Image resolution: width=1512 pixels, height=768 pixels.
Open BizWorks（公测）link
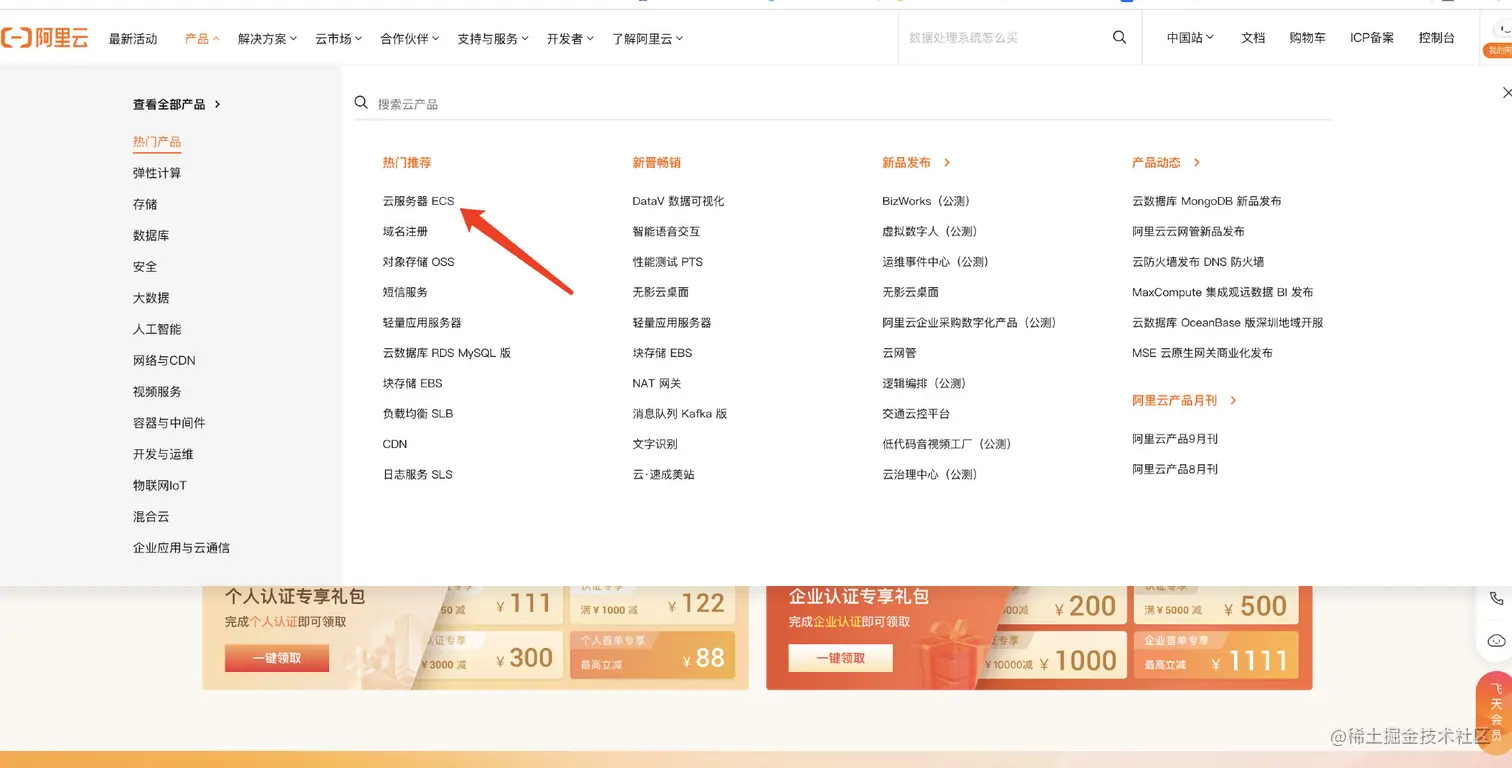(x=927, y=201)
